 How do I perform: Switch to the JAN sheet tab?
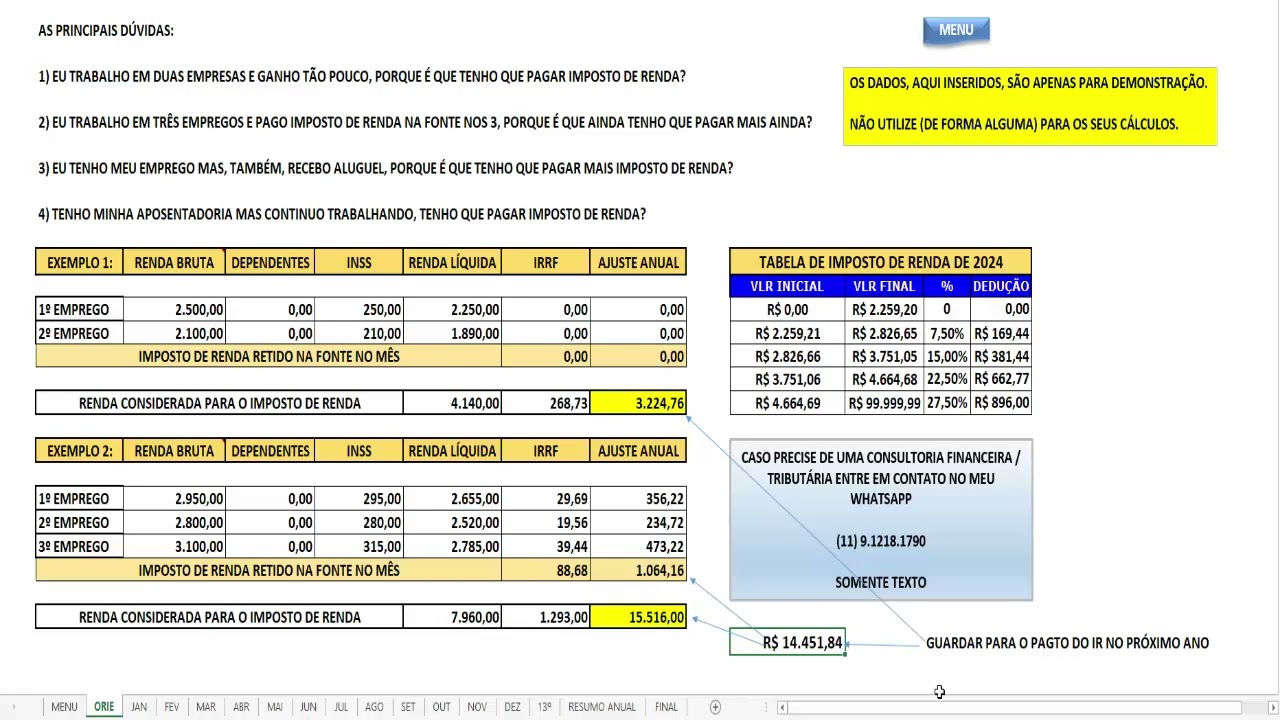pos(139,707)
